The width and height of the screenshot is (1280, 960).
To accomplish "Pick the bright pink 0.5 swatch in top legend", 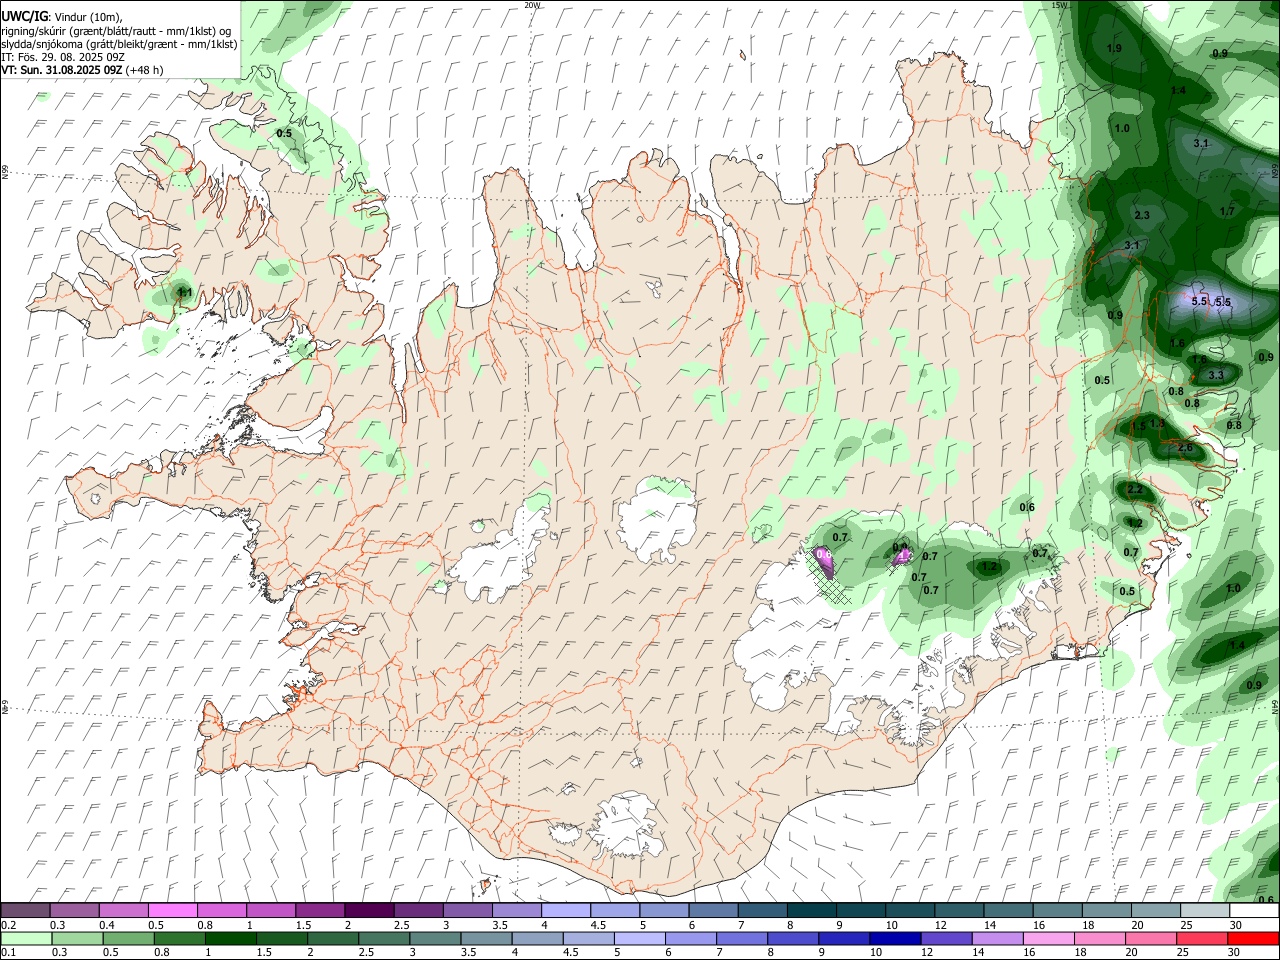I will pos(172,911).
